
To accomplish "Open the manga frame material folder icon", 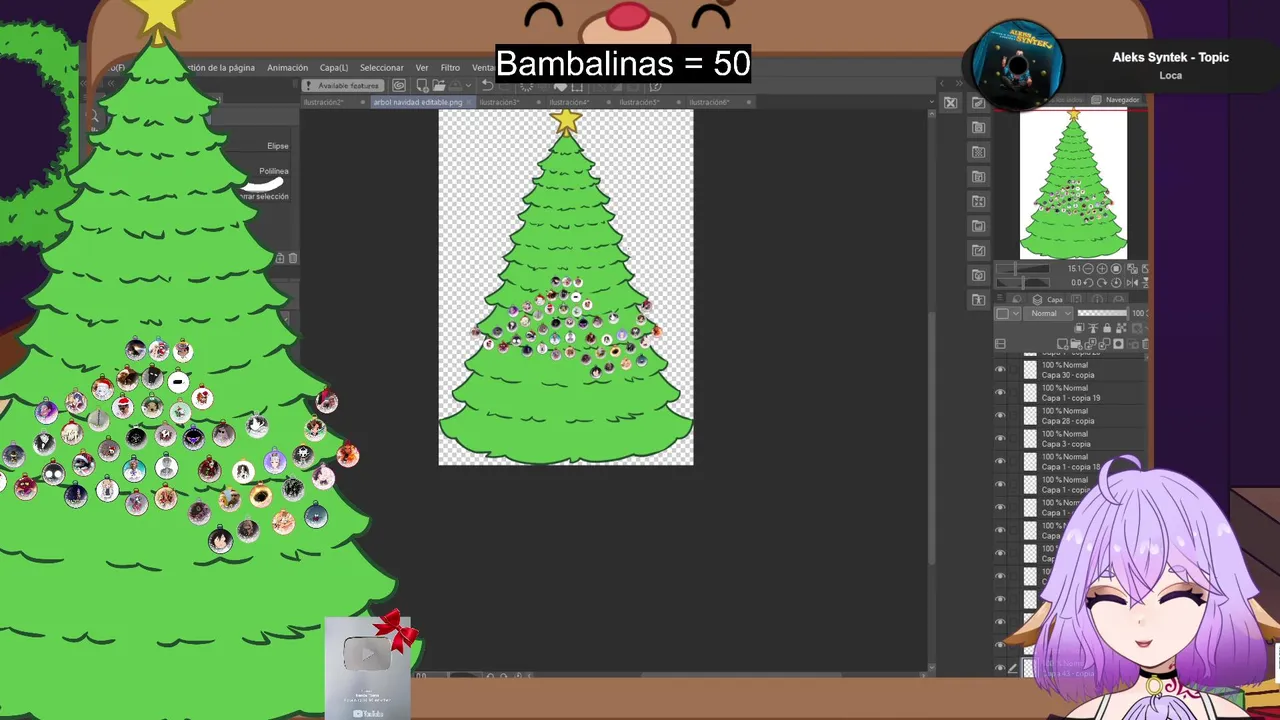I will pyautogui.click(x=978, y=177).
